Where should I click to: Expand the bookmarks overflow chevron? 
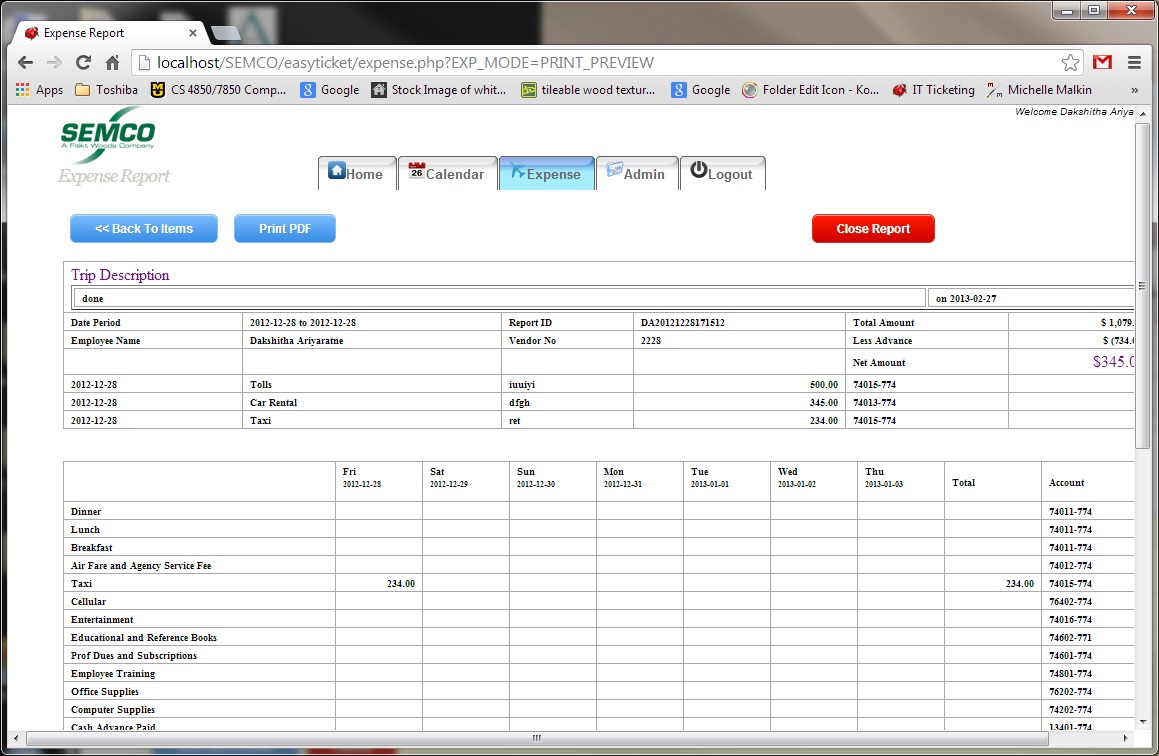[x=1134, y=90]
